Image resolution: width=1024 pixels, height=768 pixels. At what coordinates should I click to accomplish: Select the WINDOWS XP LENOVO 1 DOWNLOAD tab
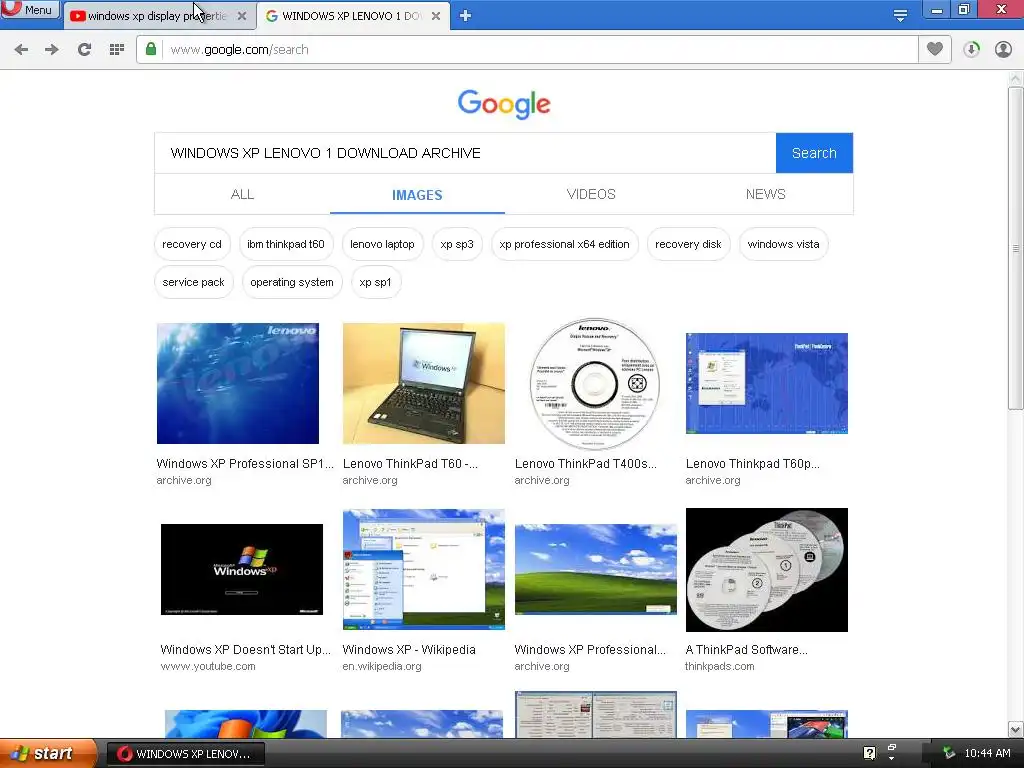(x=353, y=16)
